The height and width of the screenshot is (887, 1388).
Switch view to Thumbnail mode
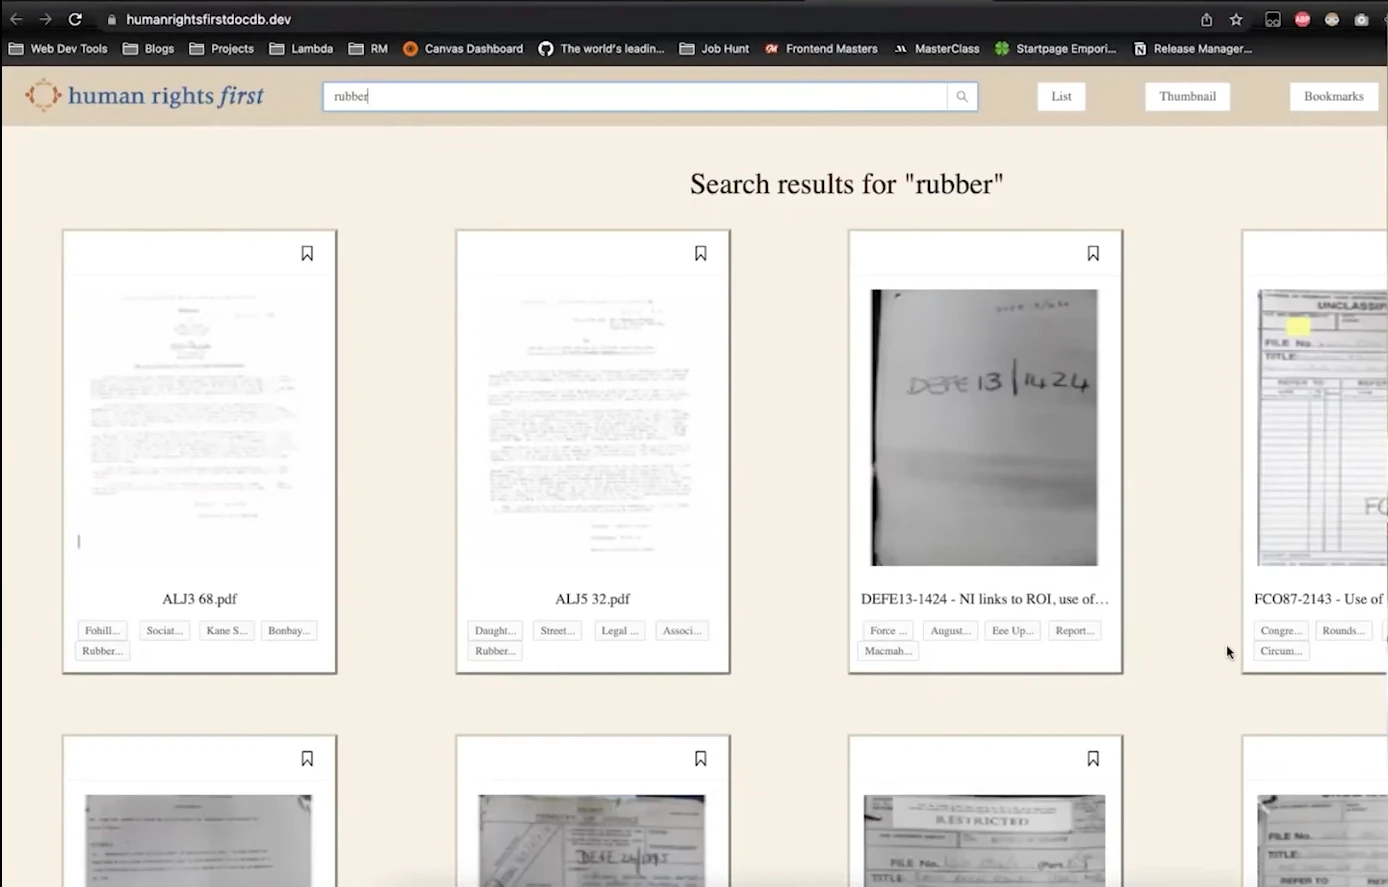pyautogui.click(x=1187, y=96)
